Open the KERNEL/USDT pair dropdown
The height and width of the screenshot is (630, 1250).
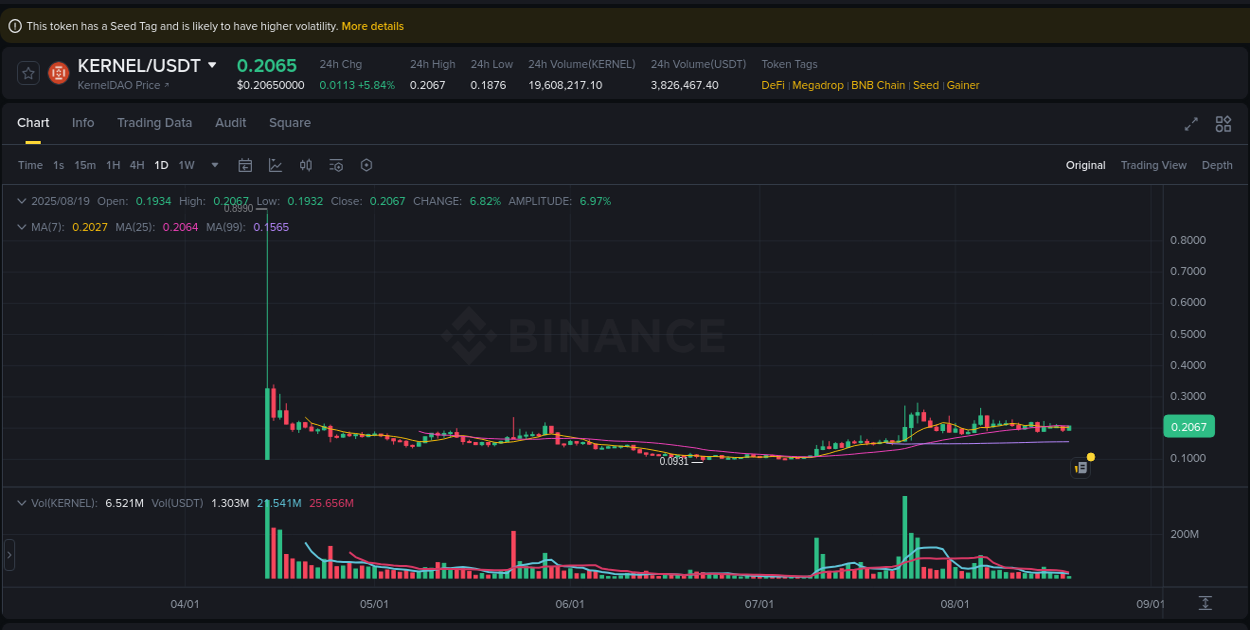coord(211,65)
